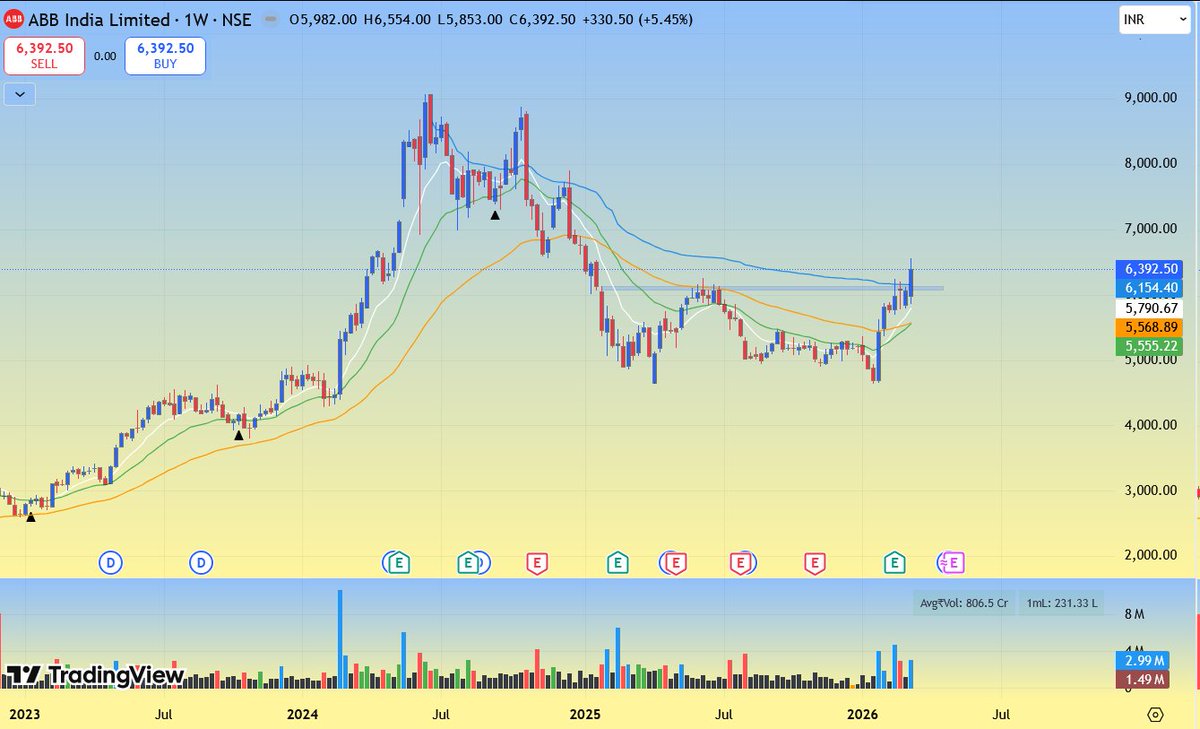Click the first green E earnings marker in early 2024

399,564
